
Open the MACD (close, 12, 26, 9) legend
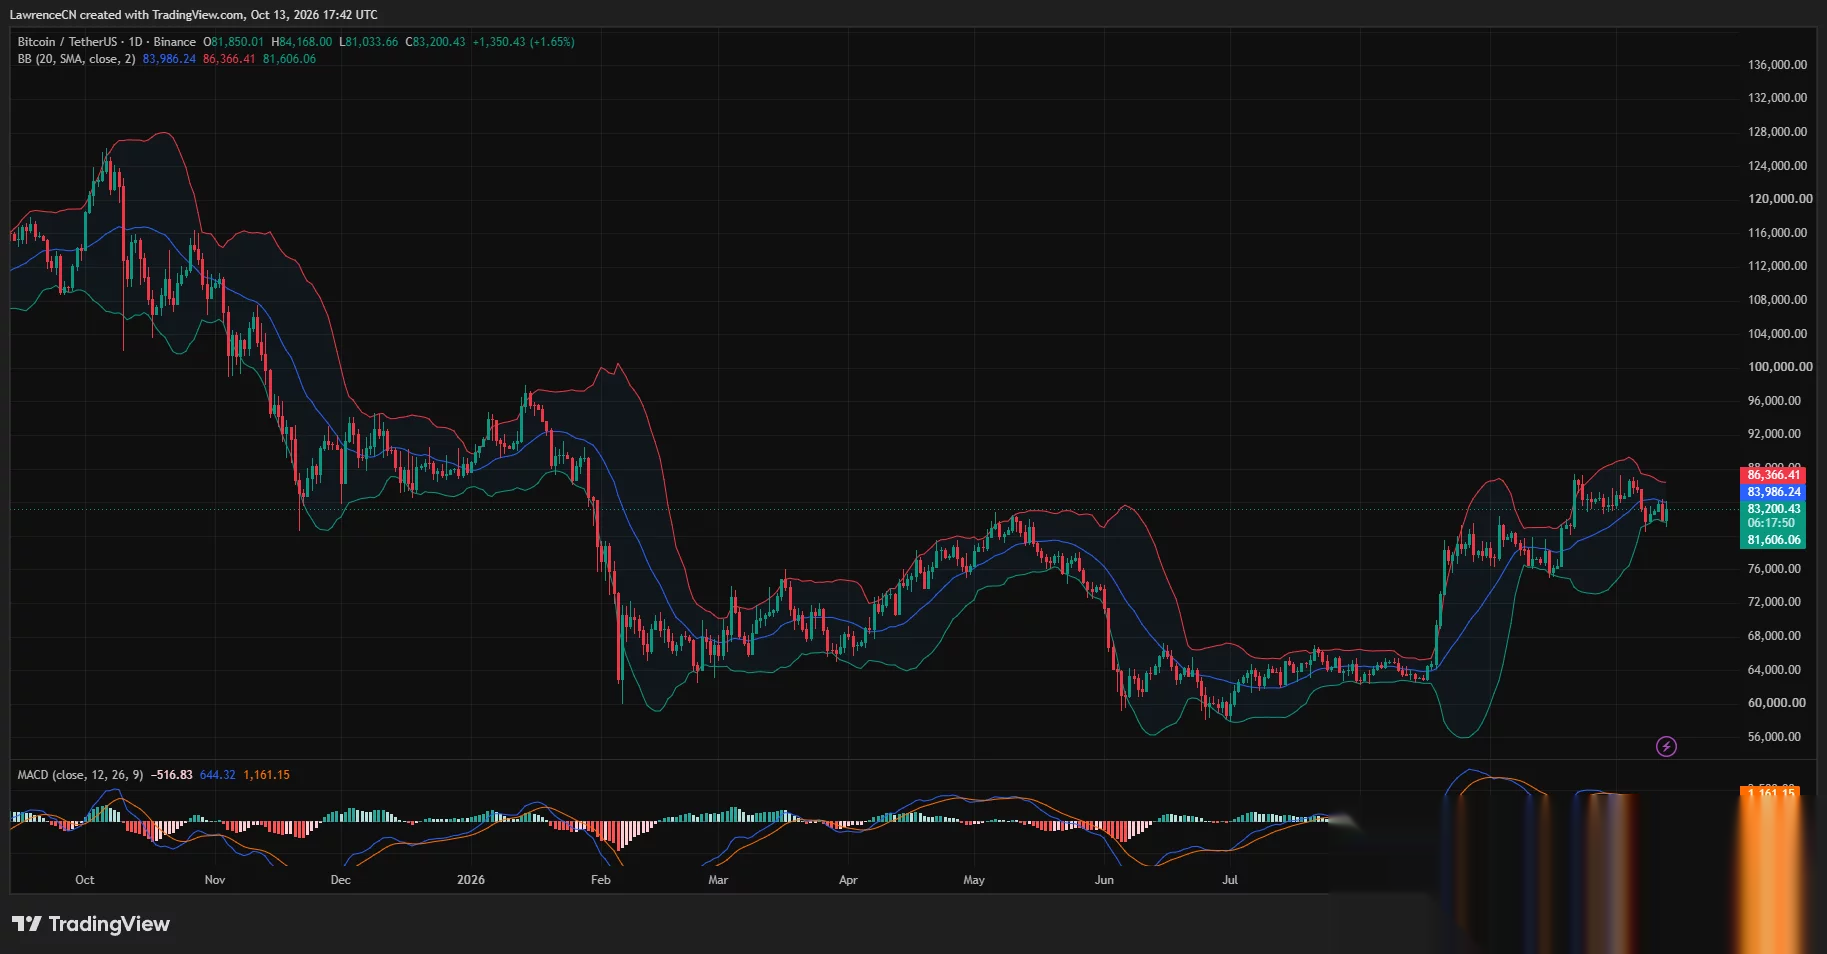(x=80, y=775)
